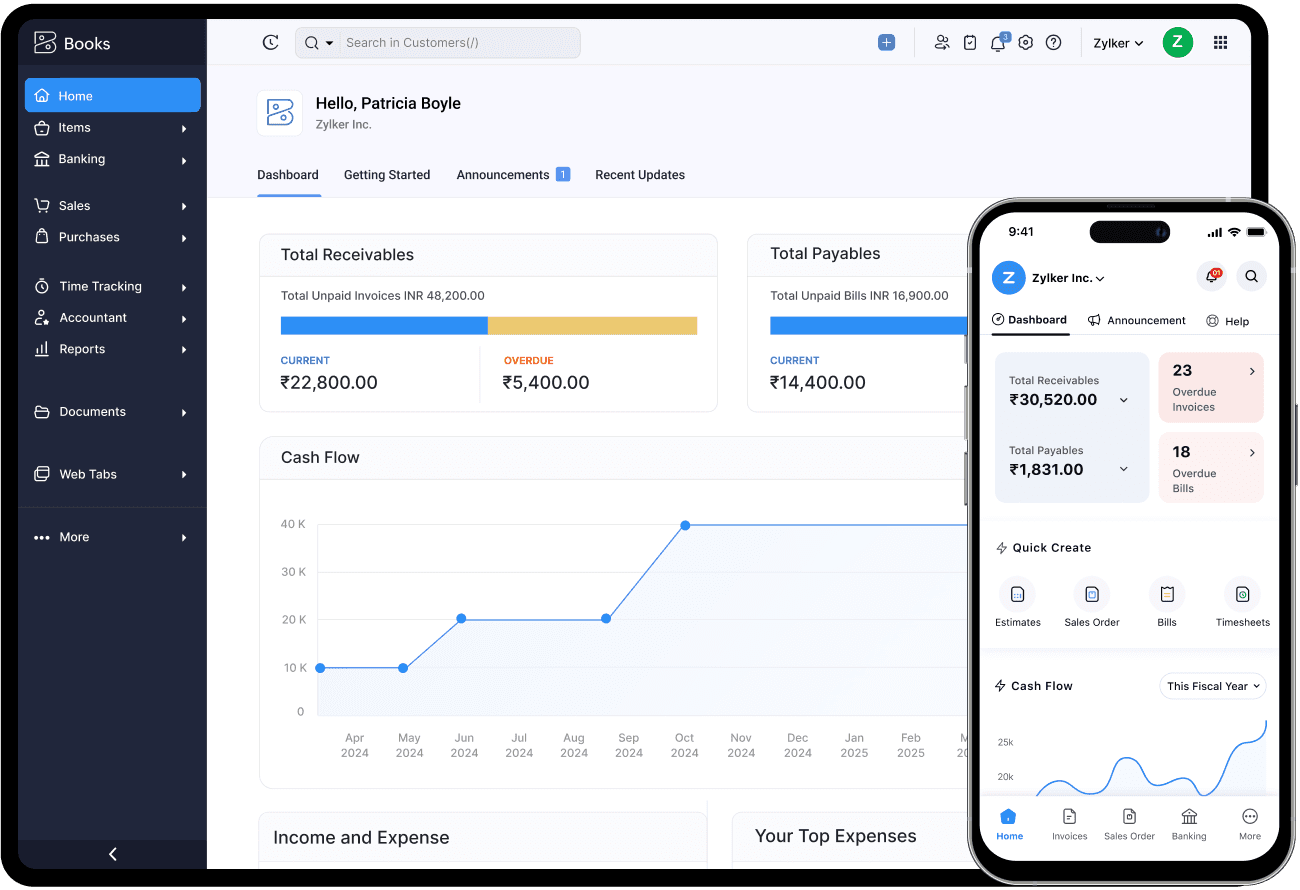The height and width of the screenshot is (890, 1300).
Task: Expand the Time Tracking submenu arrow
Action: (x=184, y=288)
